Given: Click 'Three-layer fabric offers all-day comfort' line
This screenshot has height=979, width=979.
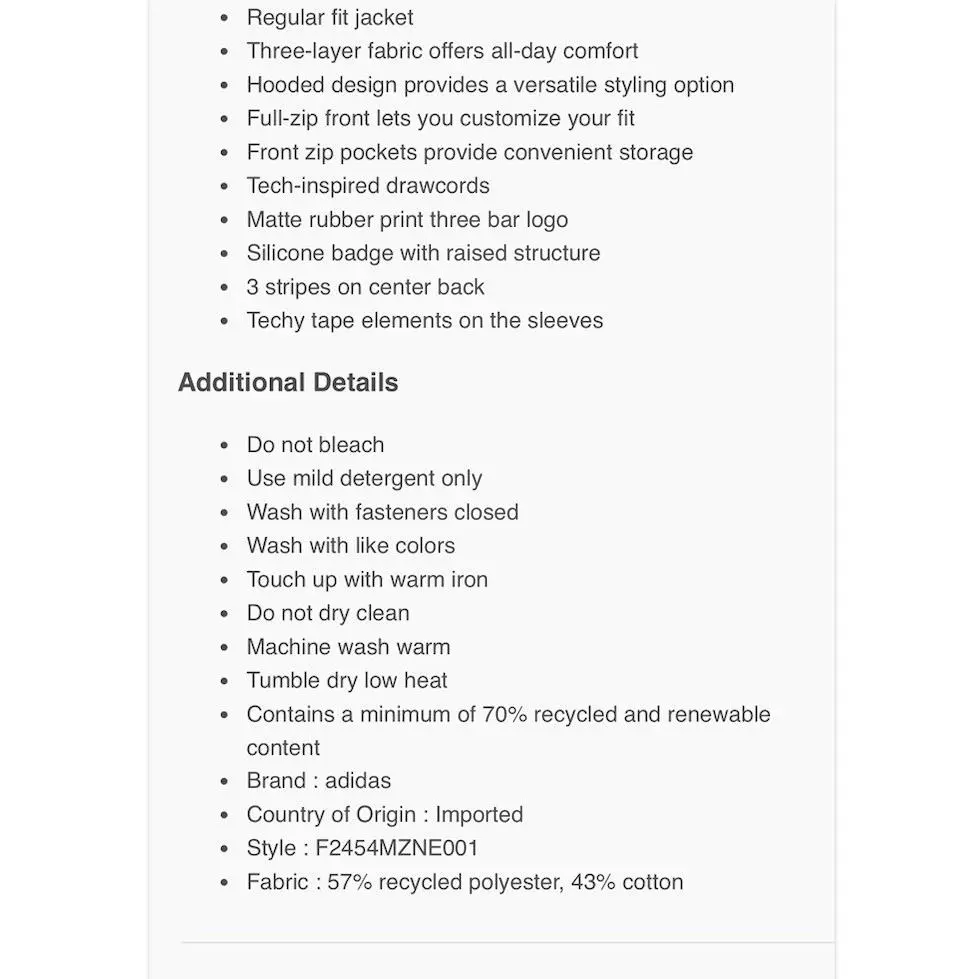Looking at the screenshot, I should 442,51.
